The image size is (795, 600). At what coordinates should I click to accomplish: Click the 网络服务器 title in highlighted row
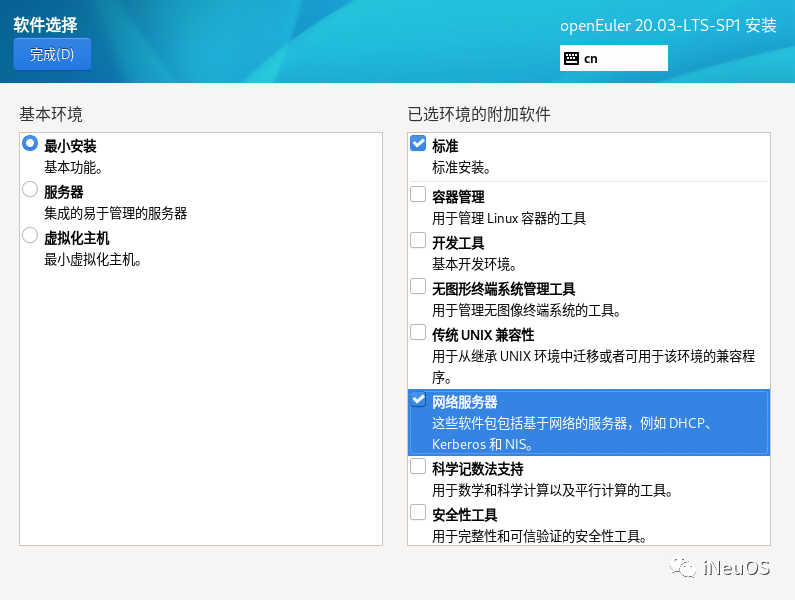(464, 402)
